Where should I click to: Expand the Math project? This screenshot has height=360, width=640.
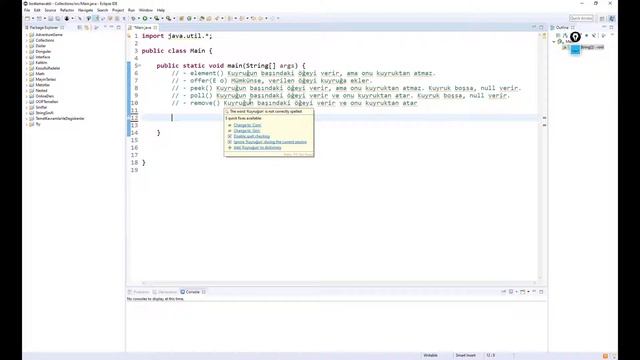[x=27, y=74]
